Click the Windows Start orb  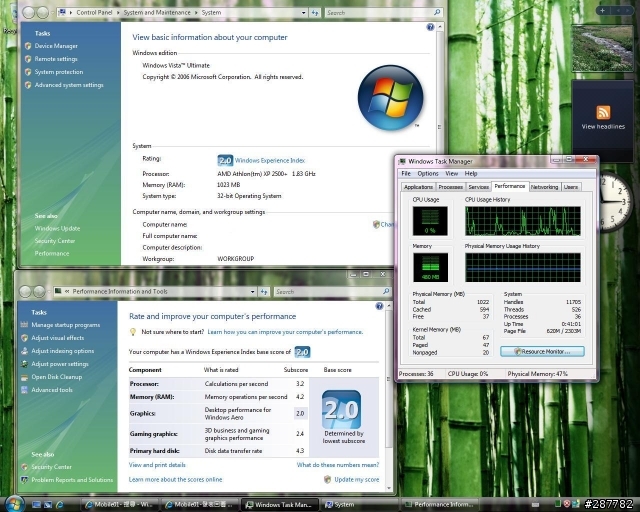(x=14, y=504)
